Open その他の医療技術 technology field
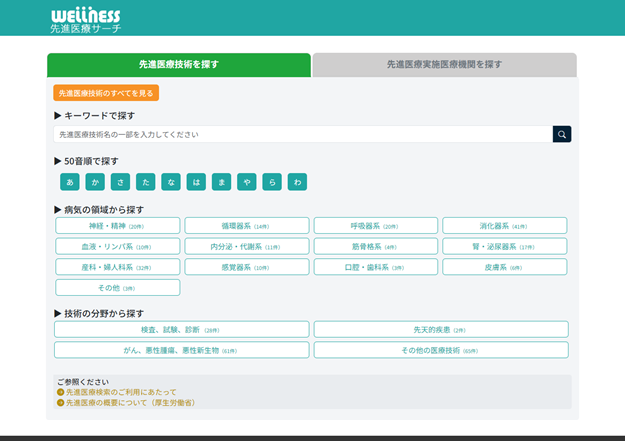Image resolution: width=625 pixels, height=441 pixels. [x=441, y=350]
